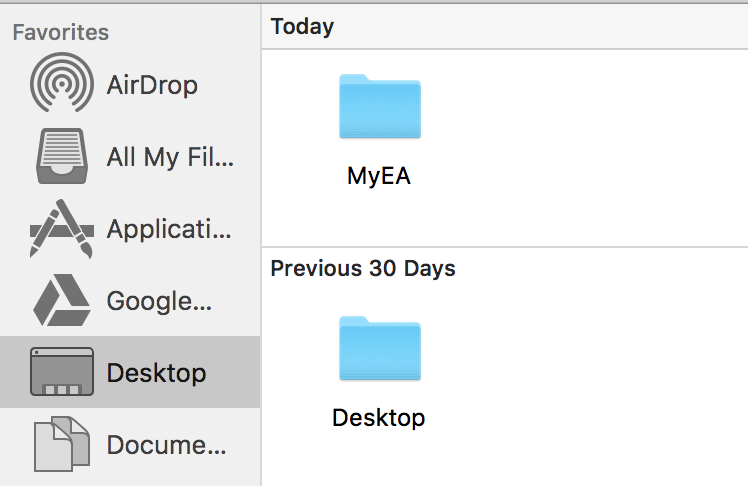Click the All My Files drawer icon
The height and width of the screenshot is (486, 748).
coord(62,156)
